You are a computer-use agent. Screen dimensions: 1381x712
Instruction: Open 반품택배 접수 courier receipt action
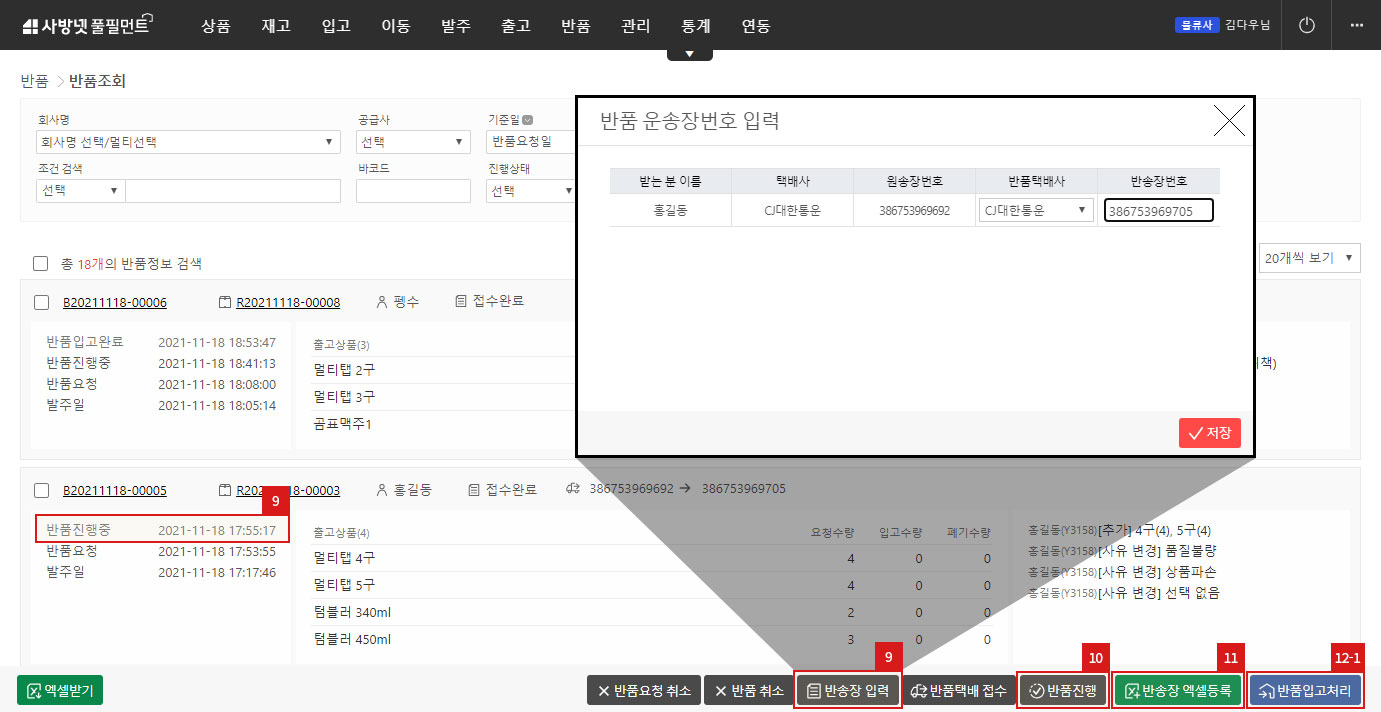[959, 689]
